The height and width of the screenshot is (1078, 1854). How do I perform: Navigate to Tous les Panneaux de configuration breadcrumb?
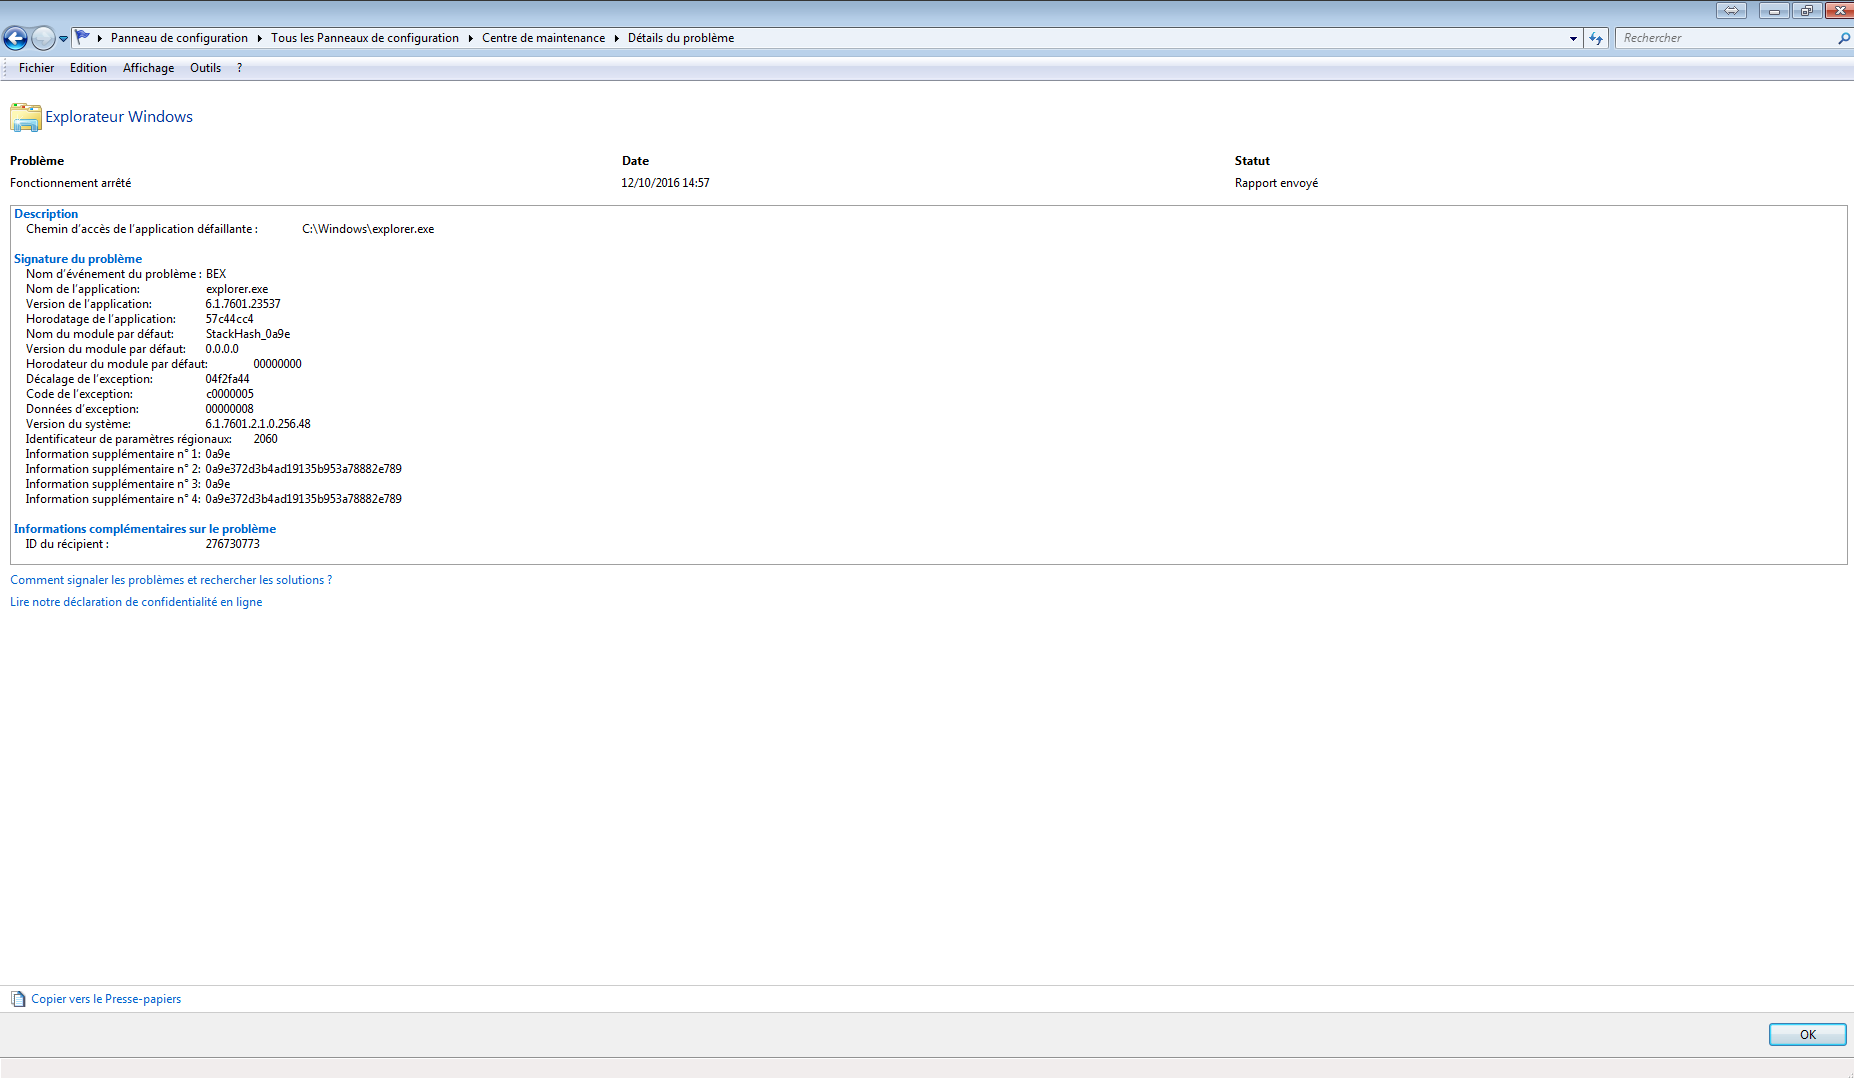[x=365, y=38]
